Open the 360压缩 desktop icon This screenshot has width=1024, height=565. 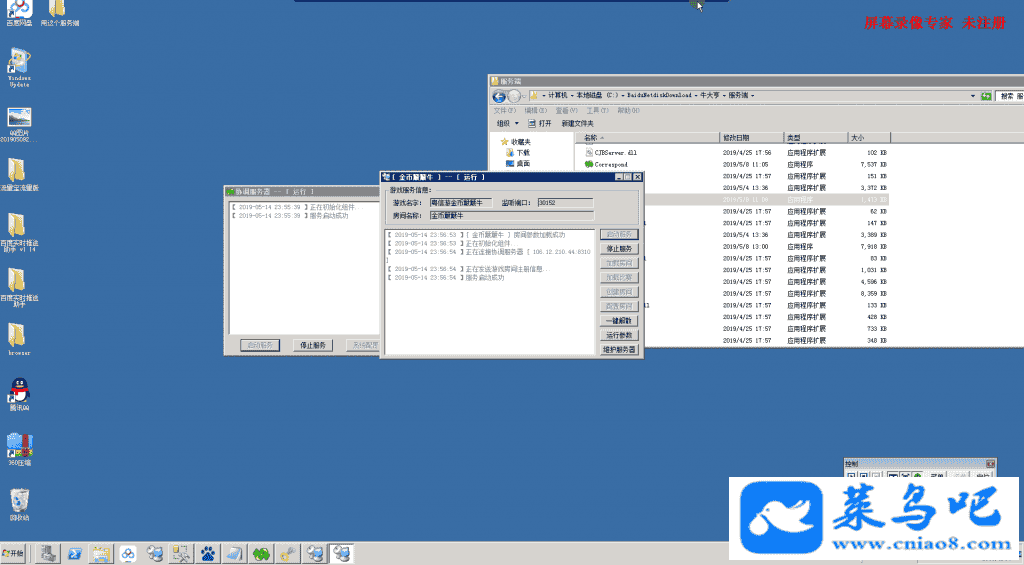[19, 446]
